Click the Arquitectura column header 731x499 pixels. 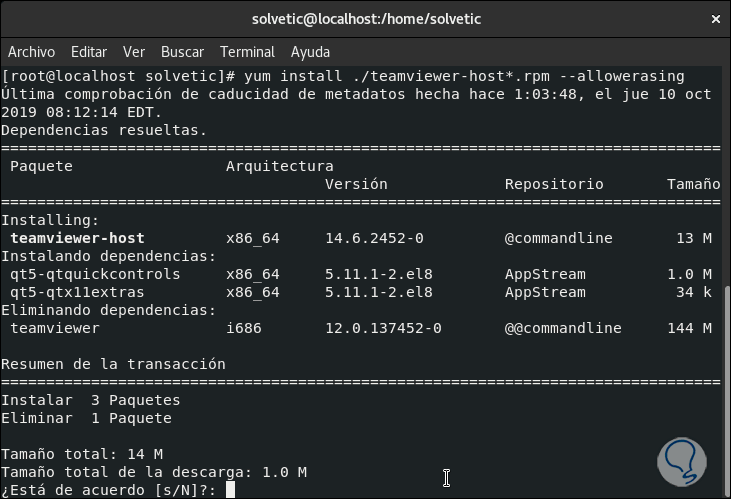(x=279, y=166)
